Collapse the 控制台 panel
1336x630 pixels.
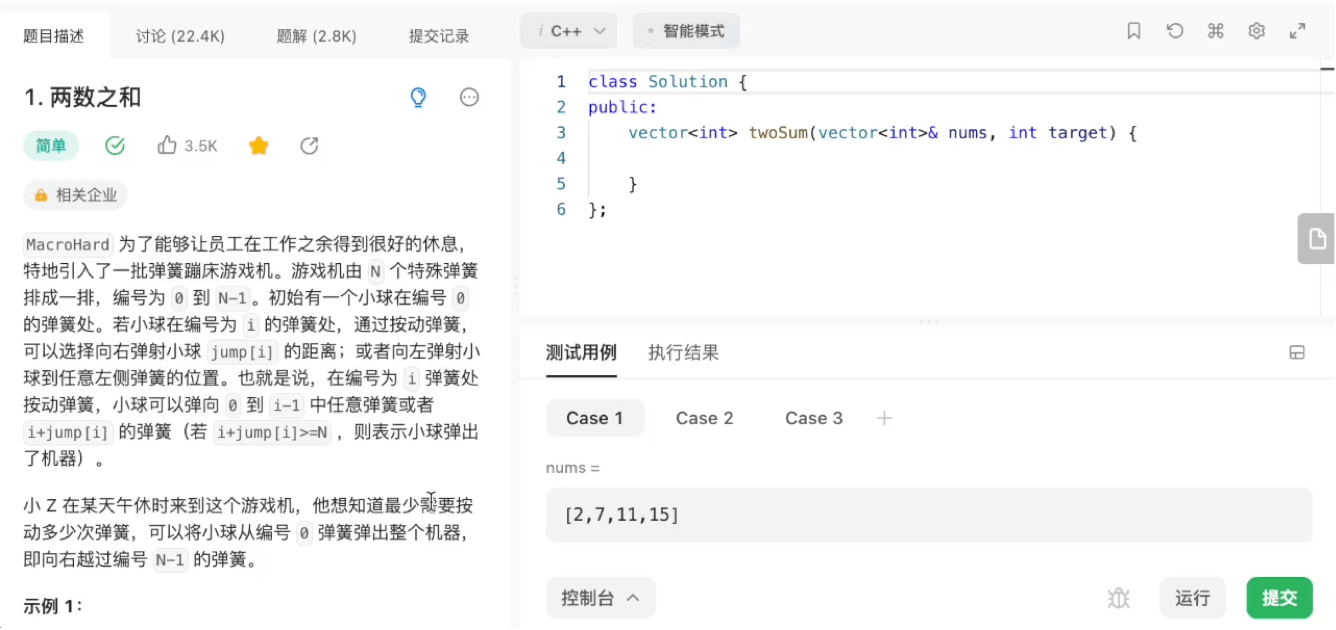pyautogui.click(x=600, y=597)
